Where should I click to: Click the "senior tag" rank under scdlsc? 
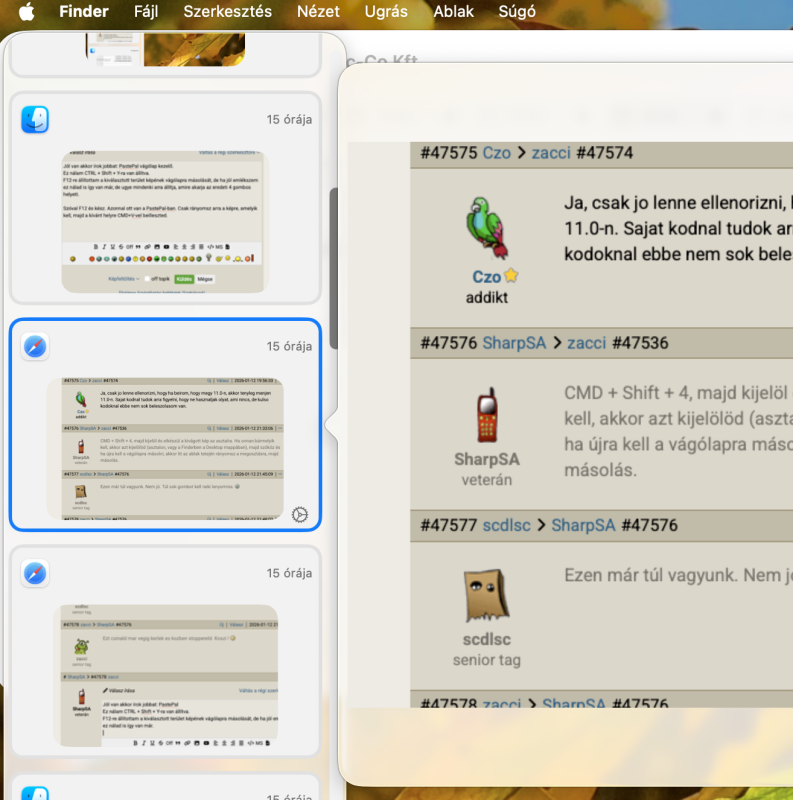coord(486,660)
